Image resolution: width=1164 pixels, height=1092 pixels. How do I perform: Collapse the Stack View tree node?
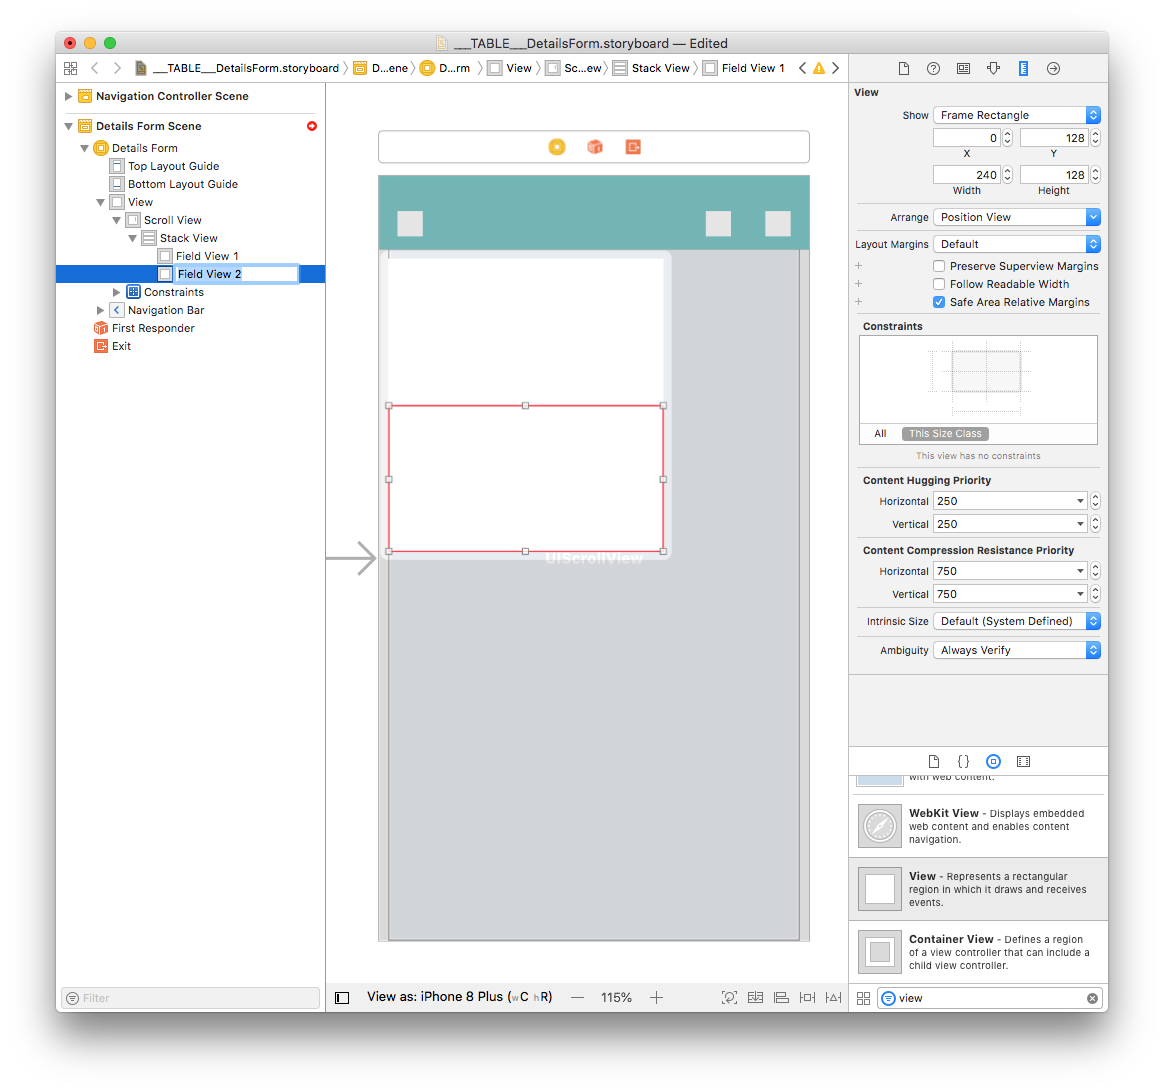click(132, 238)
